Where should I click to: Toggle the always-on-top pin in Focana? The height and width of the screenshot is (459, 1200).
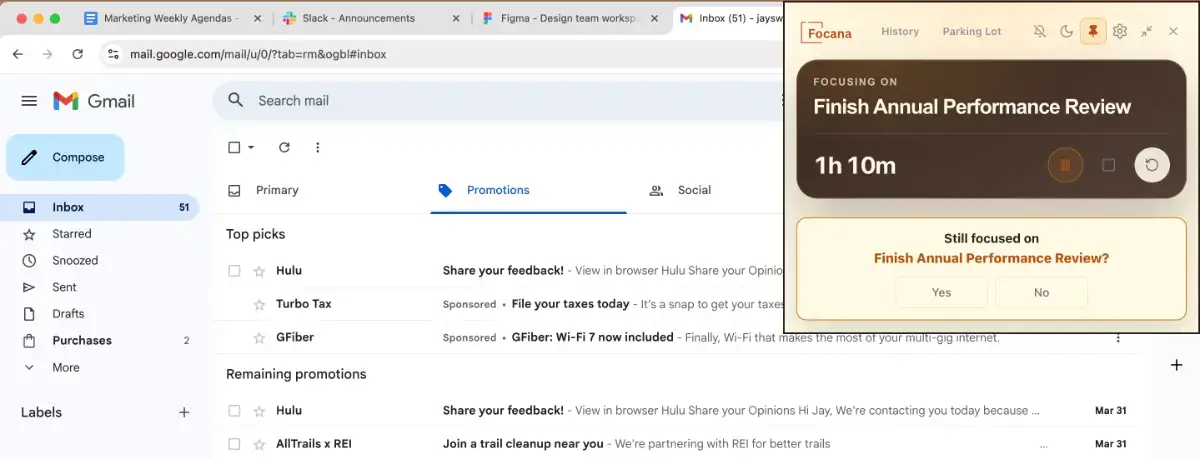1093,32
